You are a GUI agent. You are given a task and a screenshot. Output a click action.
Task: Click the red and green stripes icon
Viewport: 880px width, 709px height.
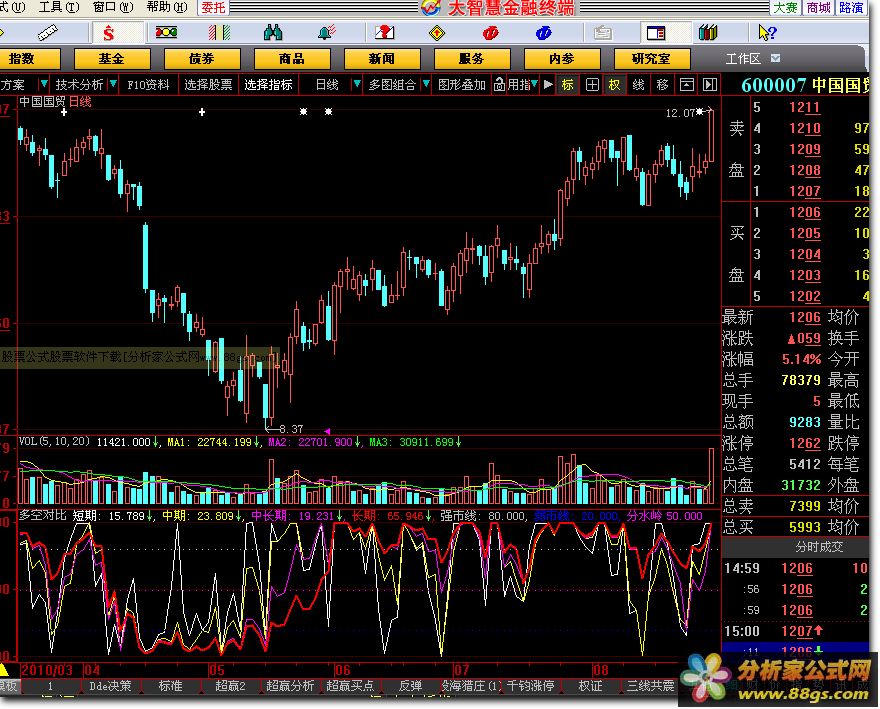[219, 33]
